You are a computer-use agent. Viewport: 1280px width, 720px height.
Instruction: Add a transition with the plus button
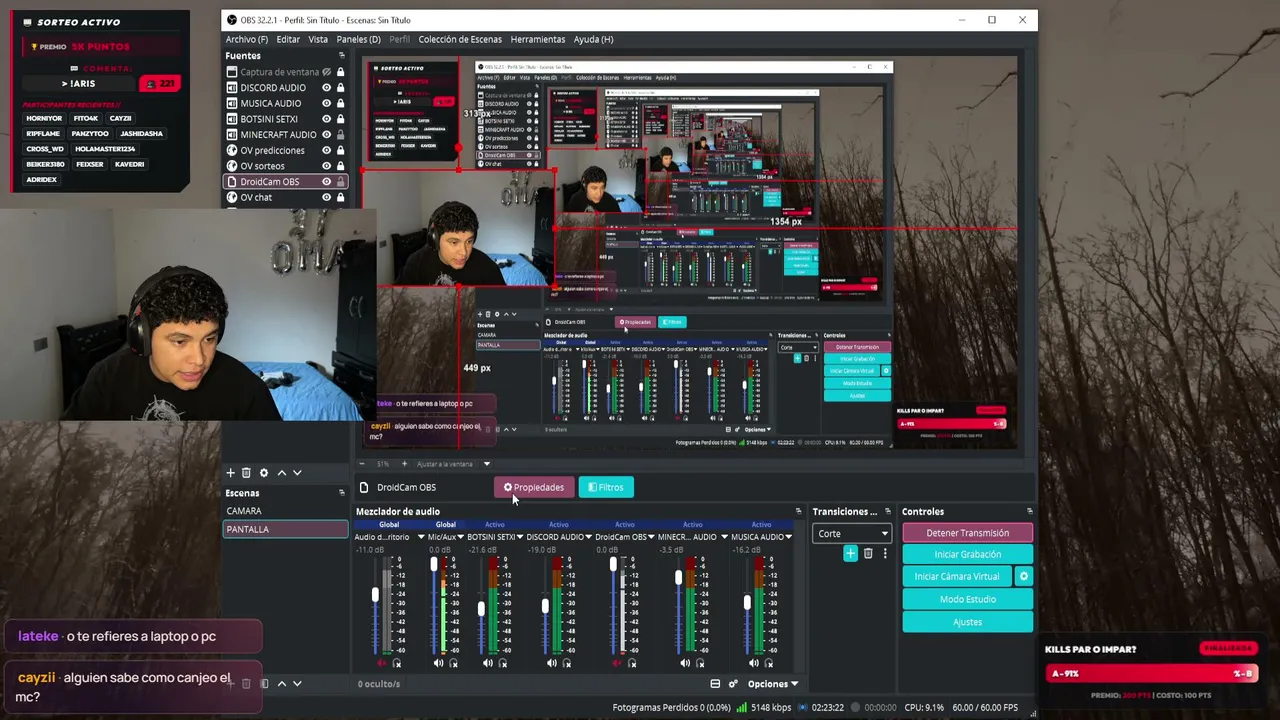coord(850,553)
